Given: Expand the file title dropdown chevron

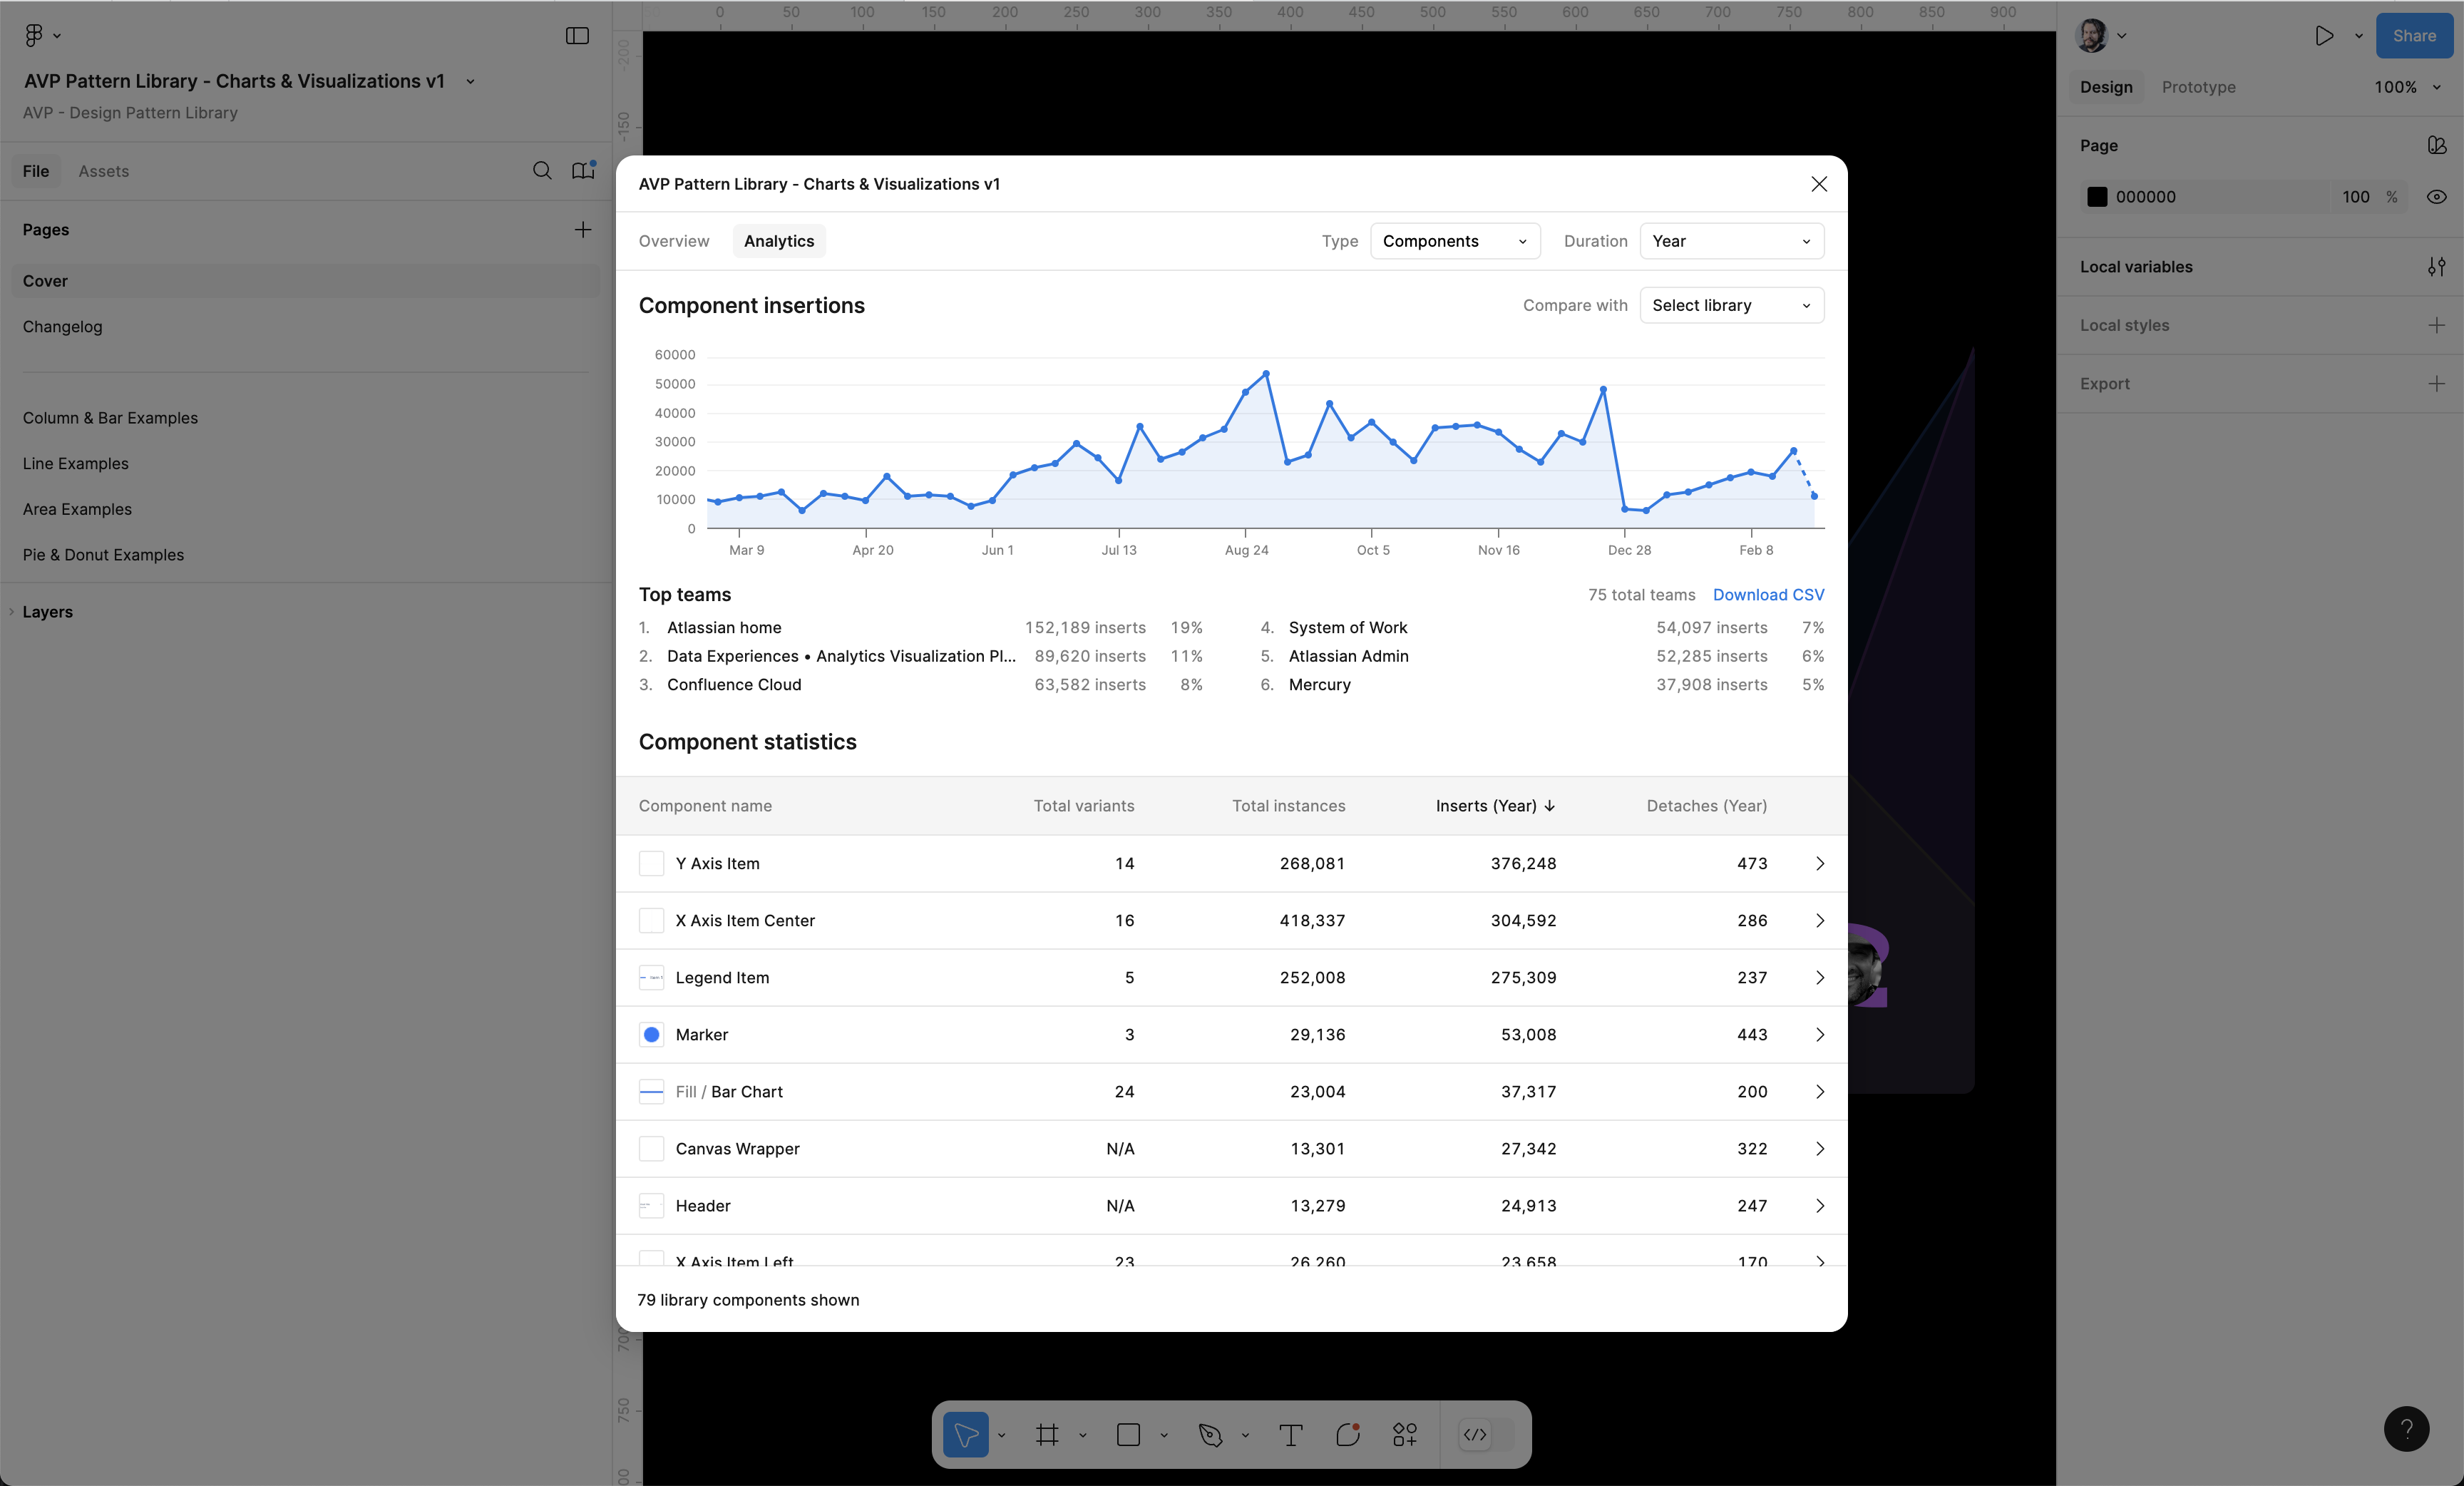Looking at the screenshot, I should tap(470, 82).
